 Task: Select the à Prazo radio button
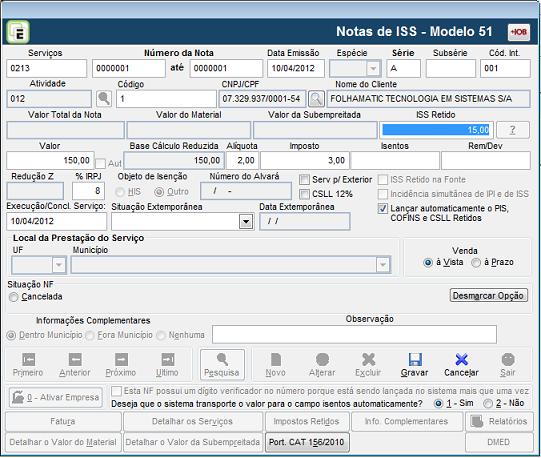pos(476,263)
